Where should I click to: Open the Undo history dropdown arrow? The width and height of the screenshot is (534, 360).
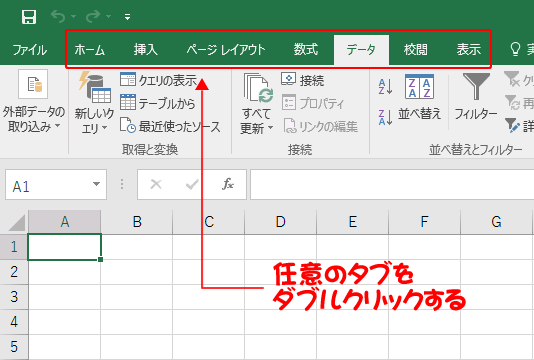(x=74, y=16)
